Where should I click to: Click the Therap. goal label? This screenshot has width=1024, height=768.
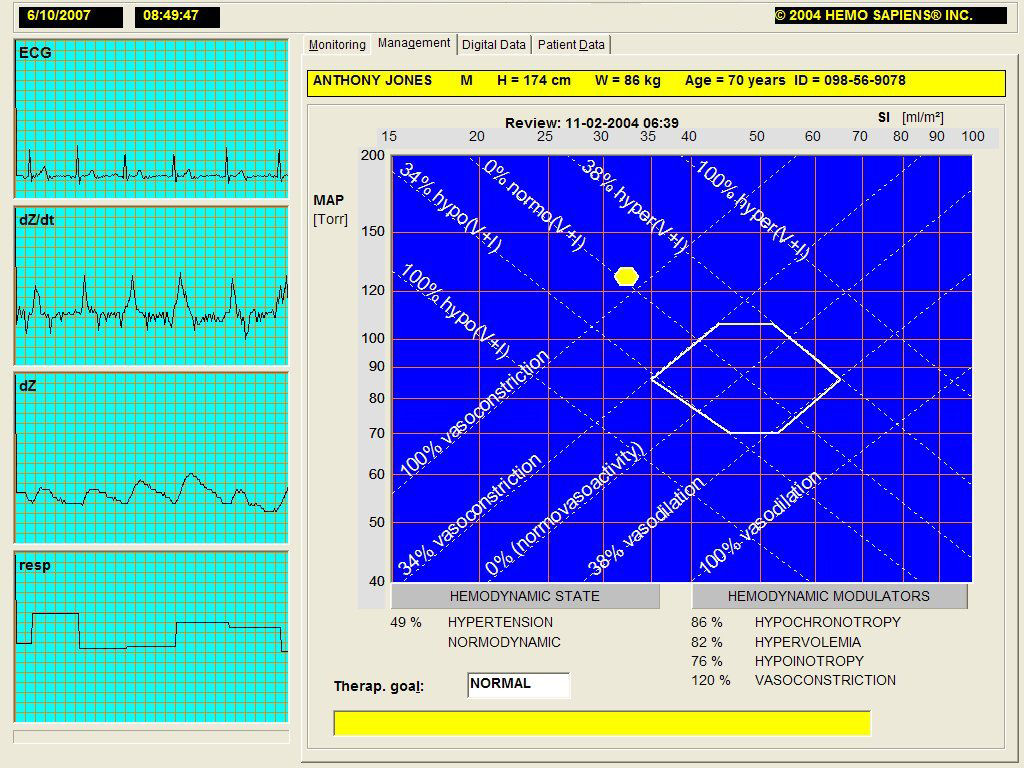[x=379, y=686]
